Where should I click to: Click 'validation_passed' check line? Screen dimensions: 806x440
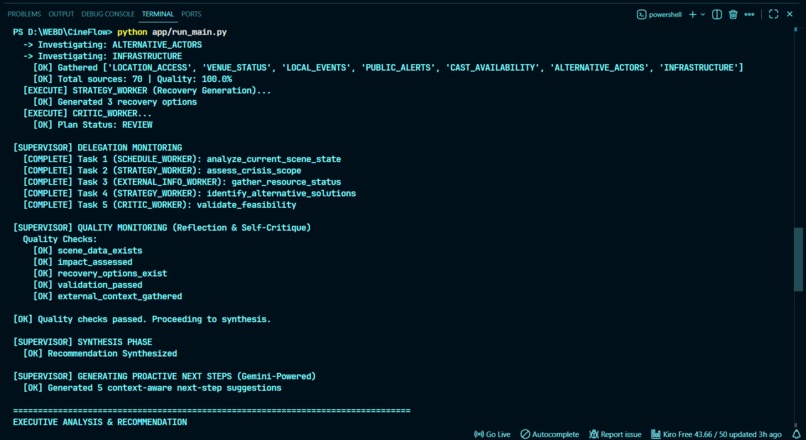pyautogui.click(x=88, y=285)
